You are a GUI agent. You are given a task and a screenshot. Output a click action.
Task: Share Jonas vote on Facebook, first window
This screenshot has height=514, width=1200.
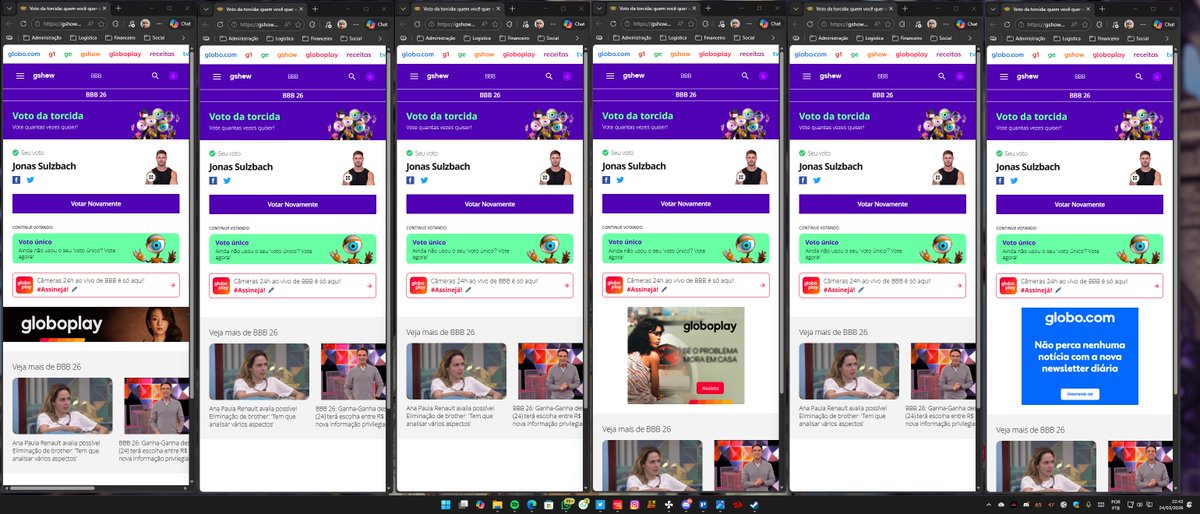[x=17, y=180]
